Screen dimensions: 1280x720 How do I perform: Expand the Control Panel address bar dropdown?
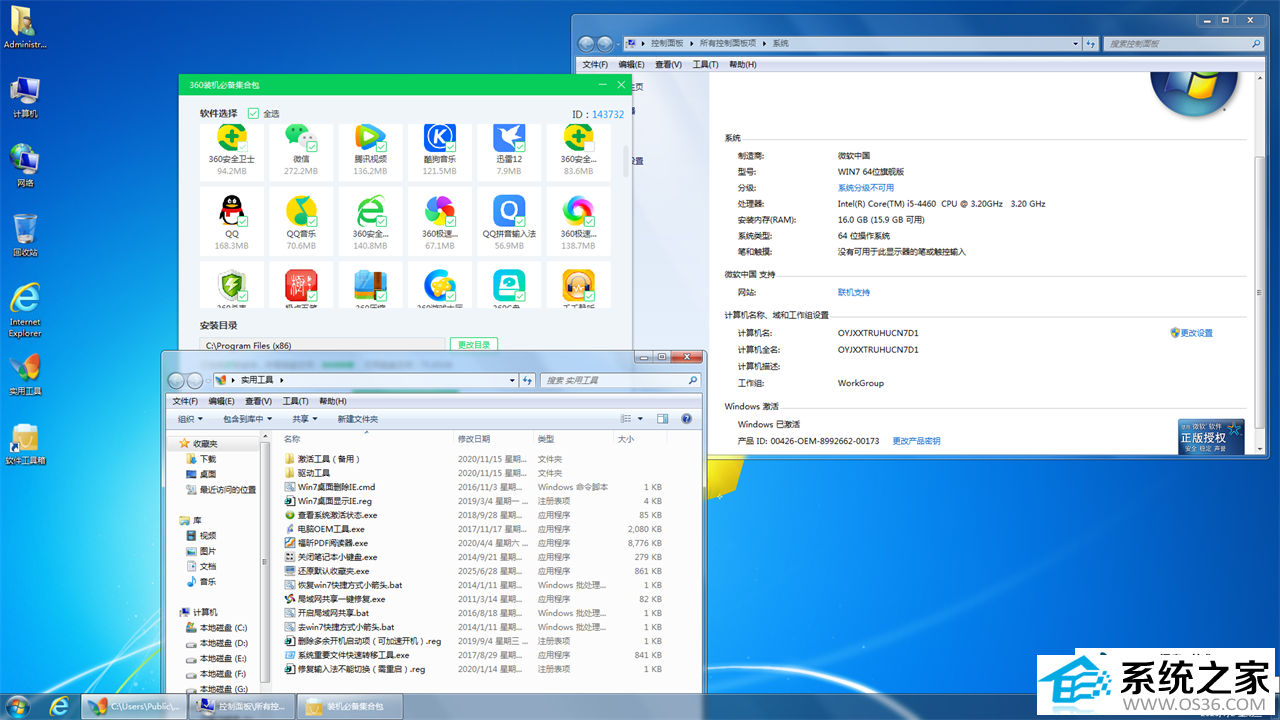click(x=1076, y=44)
